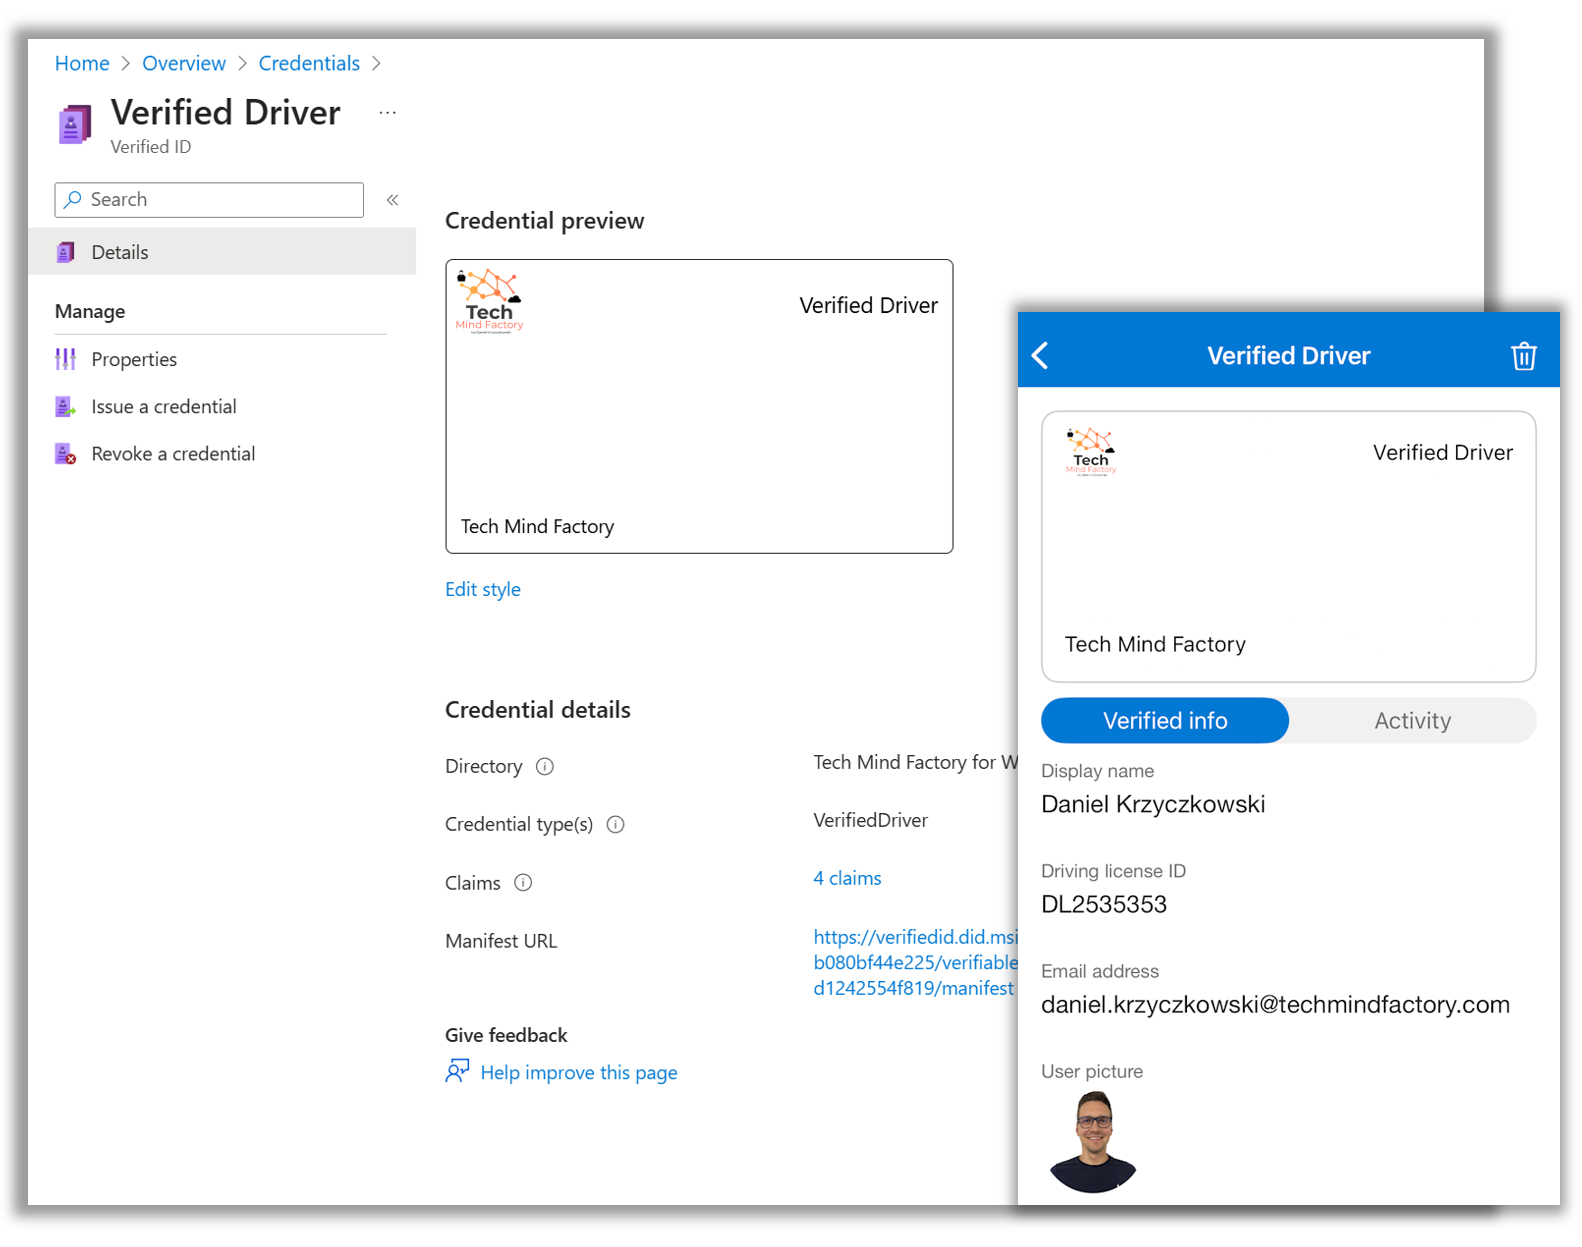Open the ellipsis menu beside Verified Driver
1582x1247 pixels.
[x=387, y=113]
